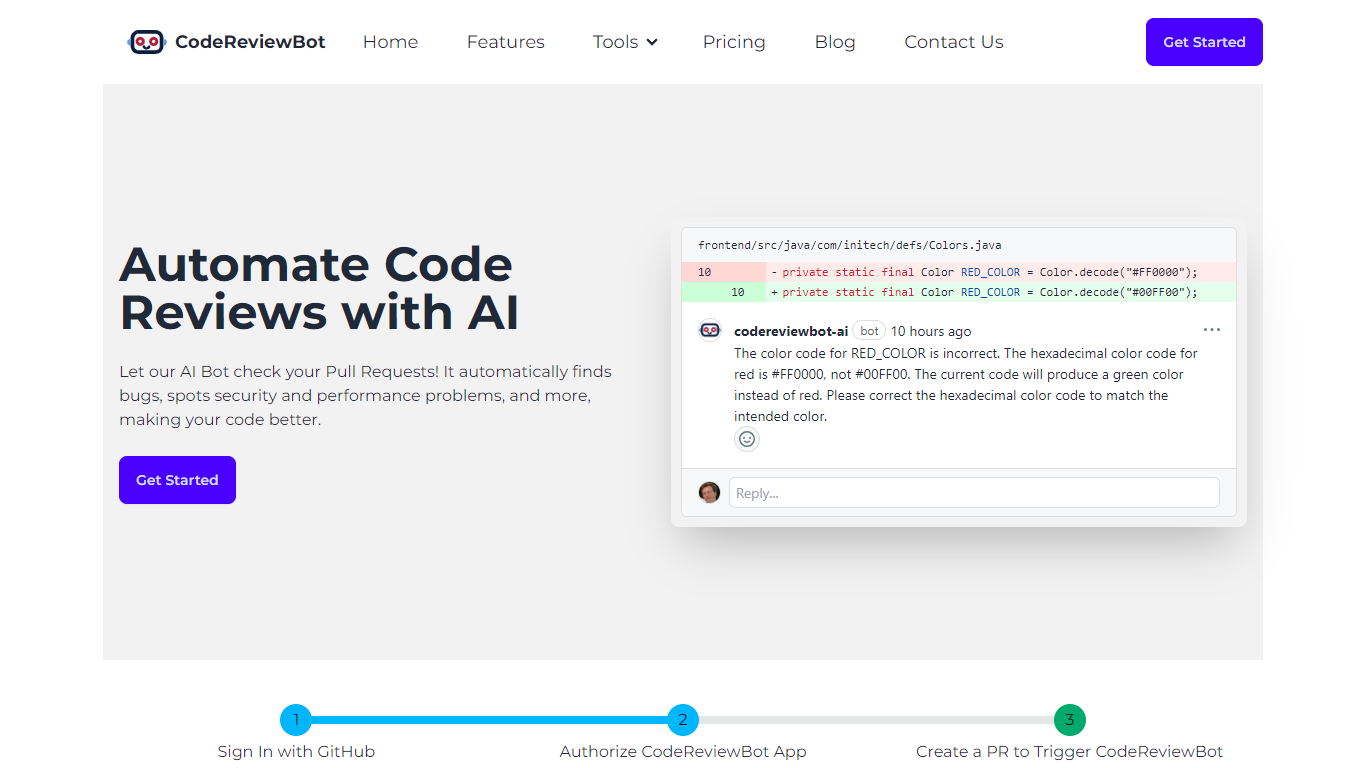Click 'Create a PR to Trigger CodeReviewBot' label

(1070, 752)
